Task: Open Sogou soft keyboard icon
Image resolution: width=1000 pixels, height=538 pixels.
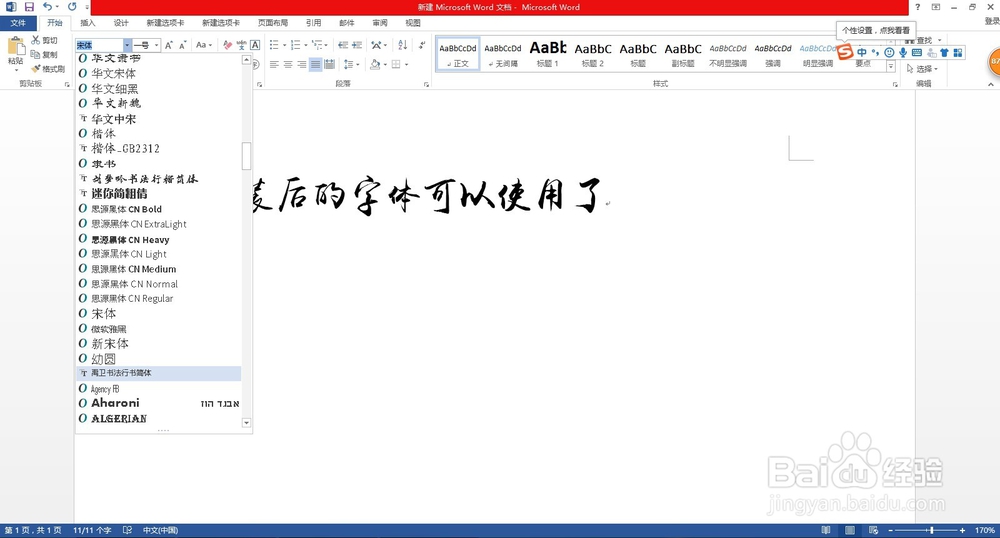Action: coord(917,52)
